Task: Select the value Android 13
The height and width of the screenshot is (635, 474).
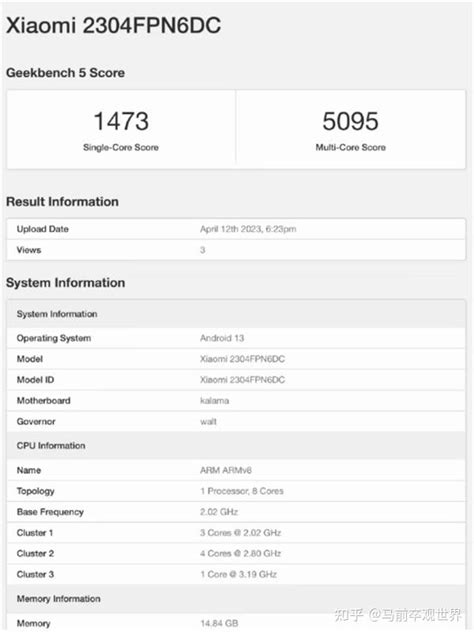Action: pos(222,338)
